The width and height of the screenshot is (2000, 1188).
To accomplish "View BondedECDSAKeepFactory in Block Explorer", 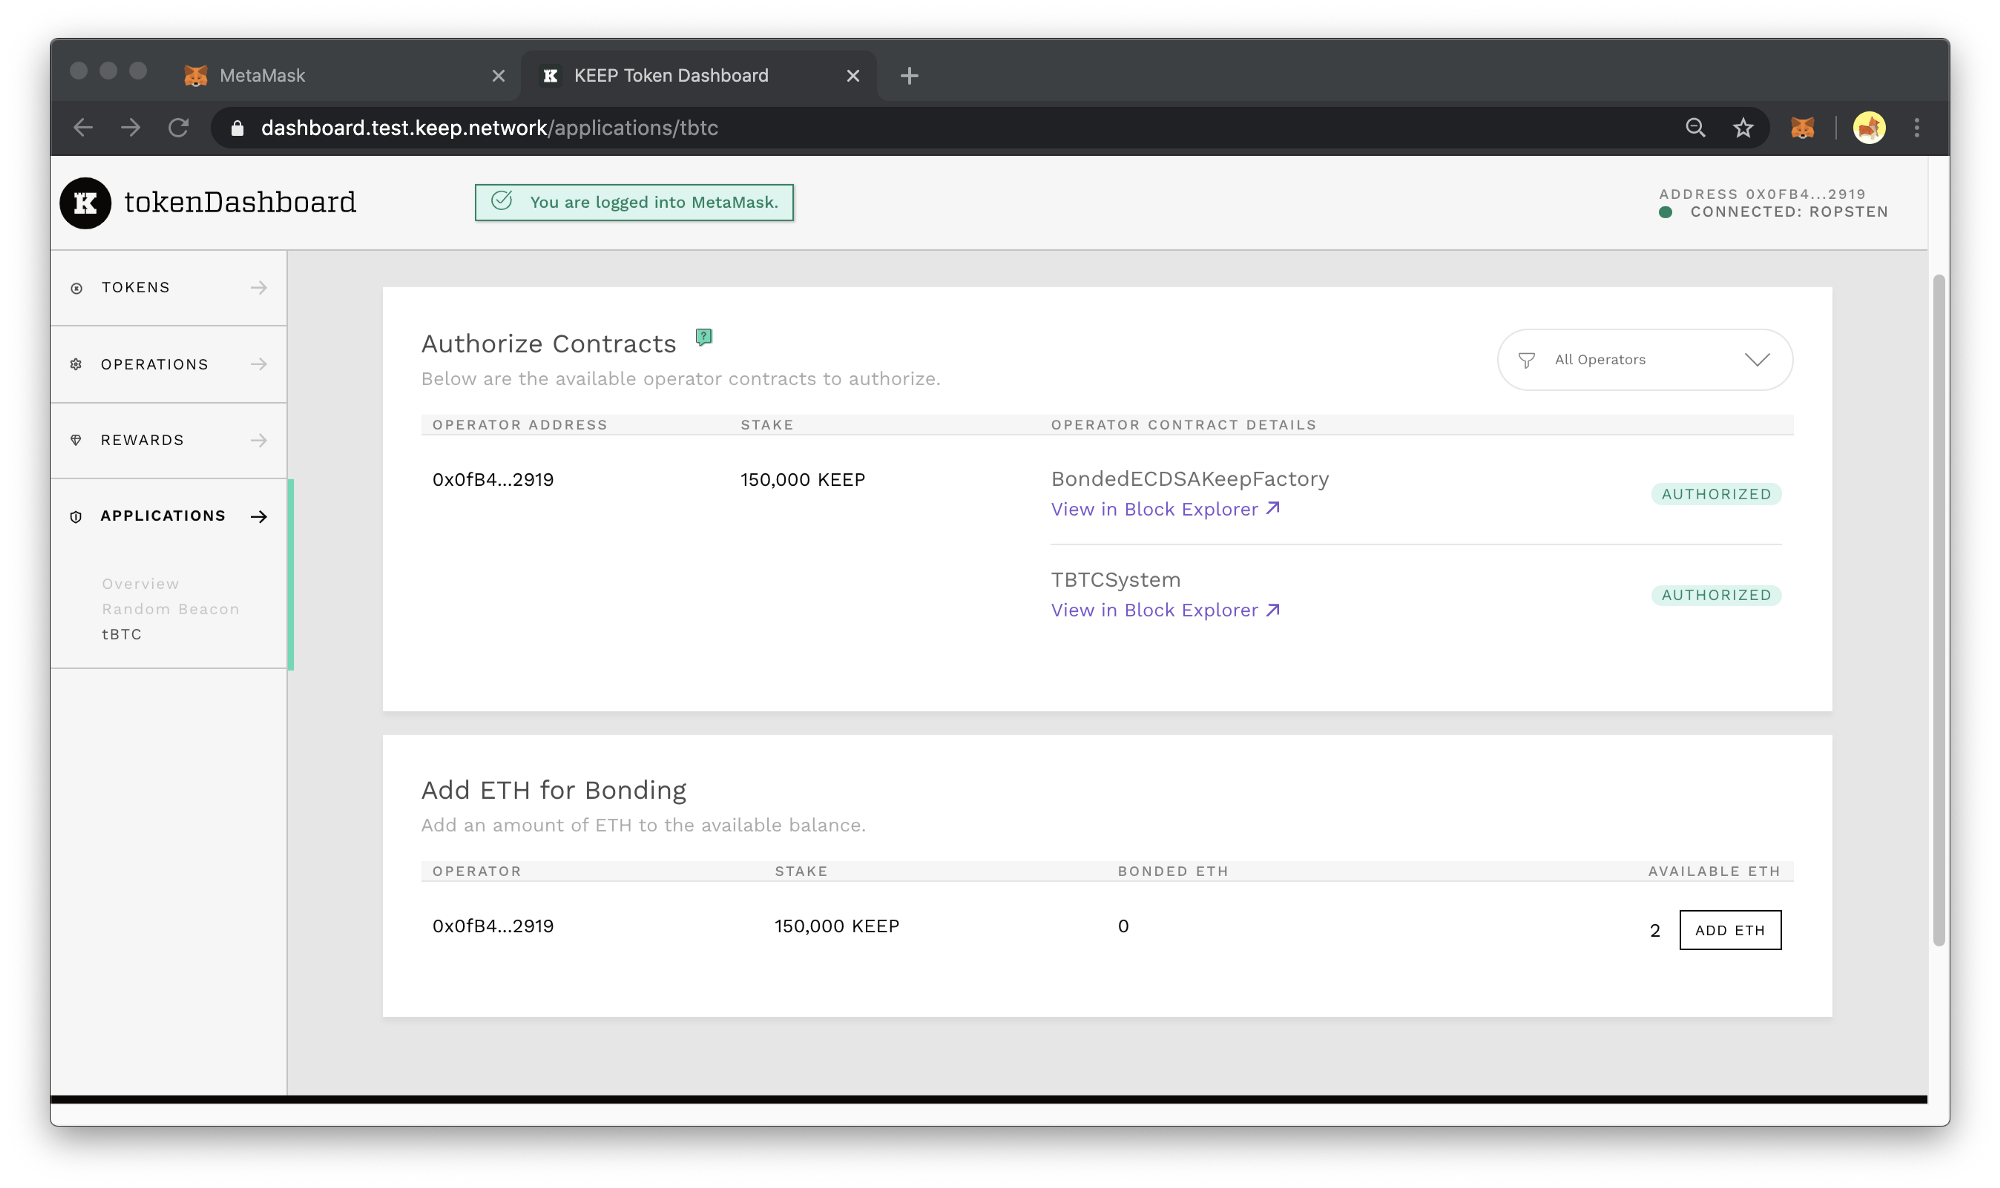I will point(1165,509).
